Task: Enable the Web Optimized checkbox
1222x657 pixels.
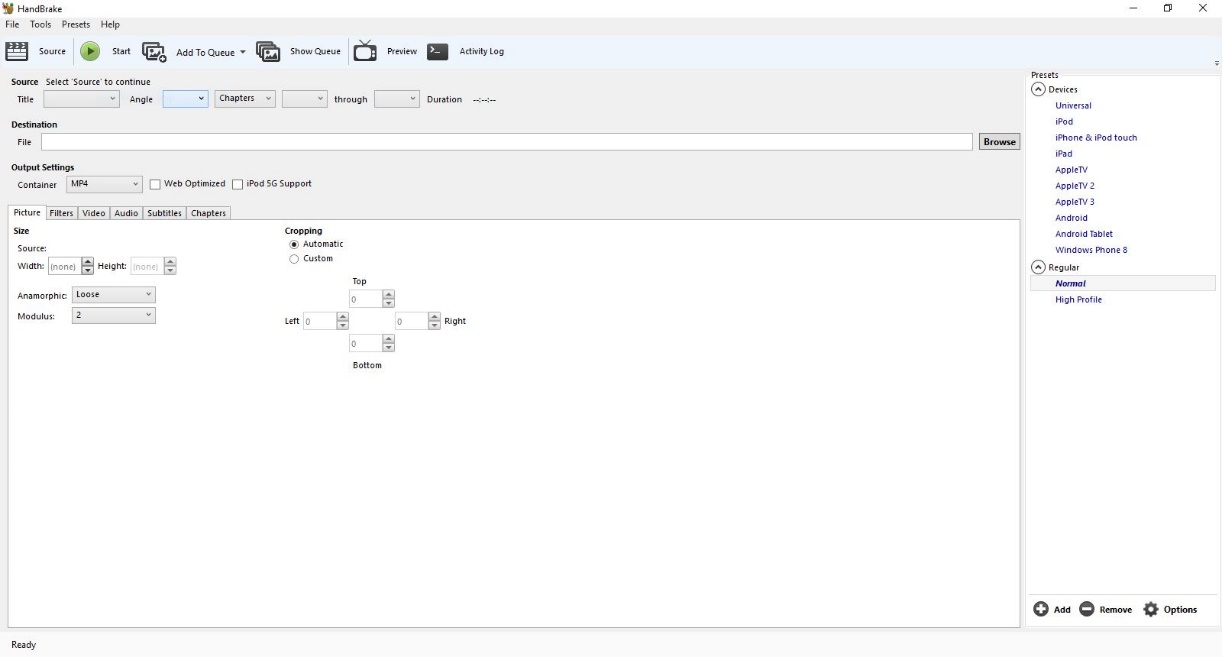Action: click(x=155, y=184)
